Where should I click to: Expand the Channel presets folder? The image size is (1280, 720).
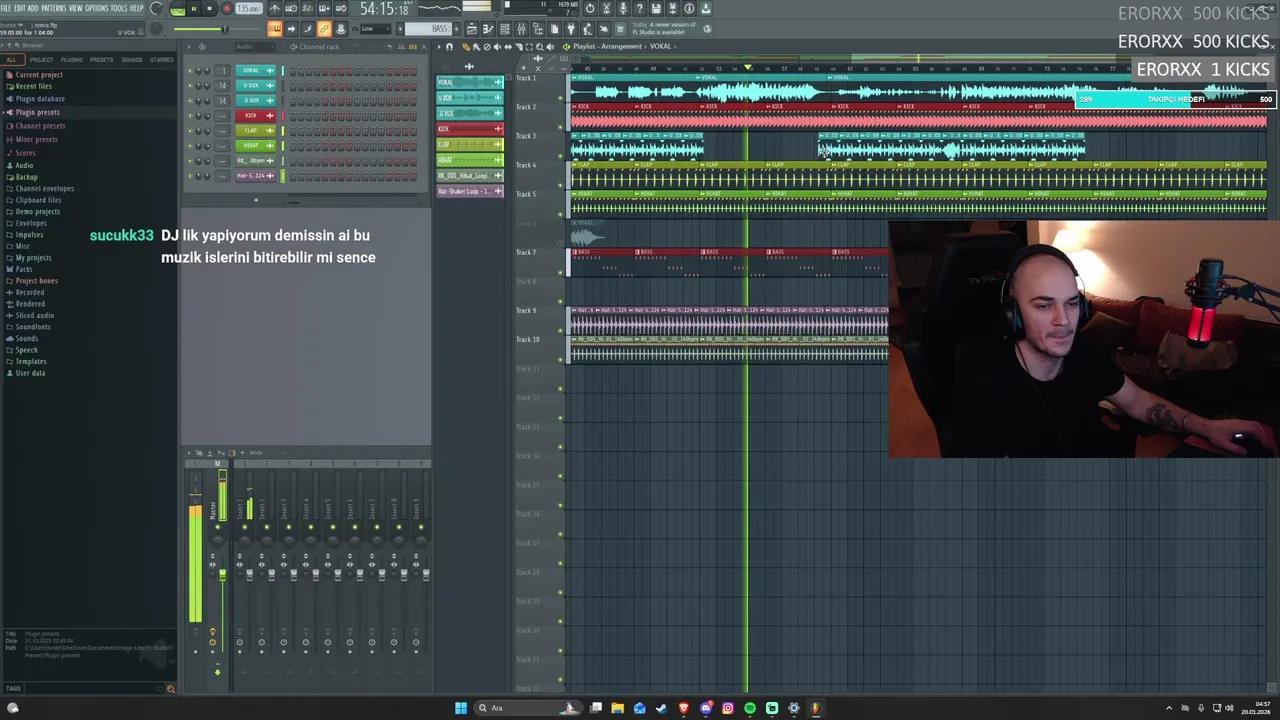40,126
